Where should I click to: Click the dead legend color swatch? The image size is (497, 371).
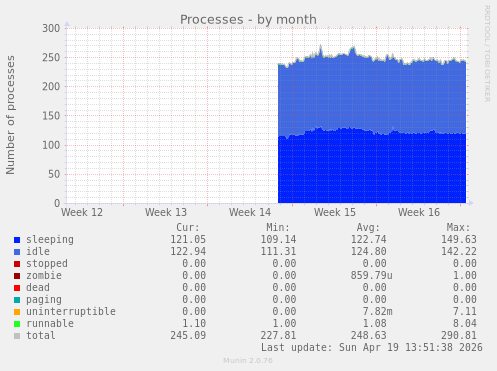(x=17, y=288)
